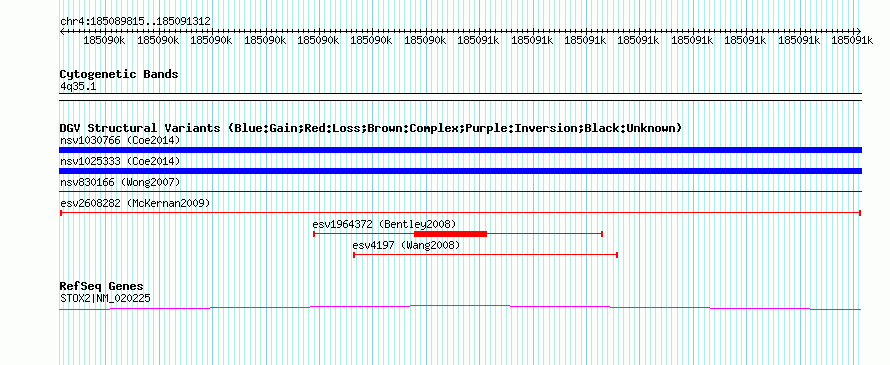Click the left arrow of the coordinate ruler

[x=62, y=31]
